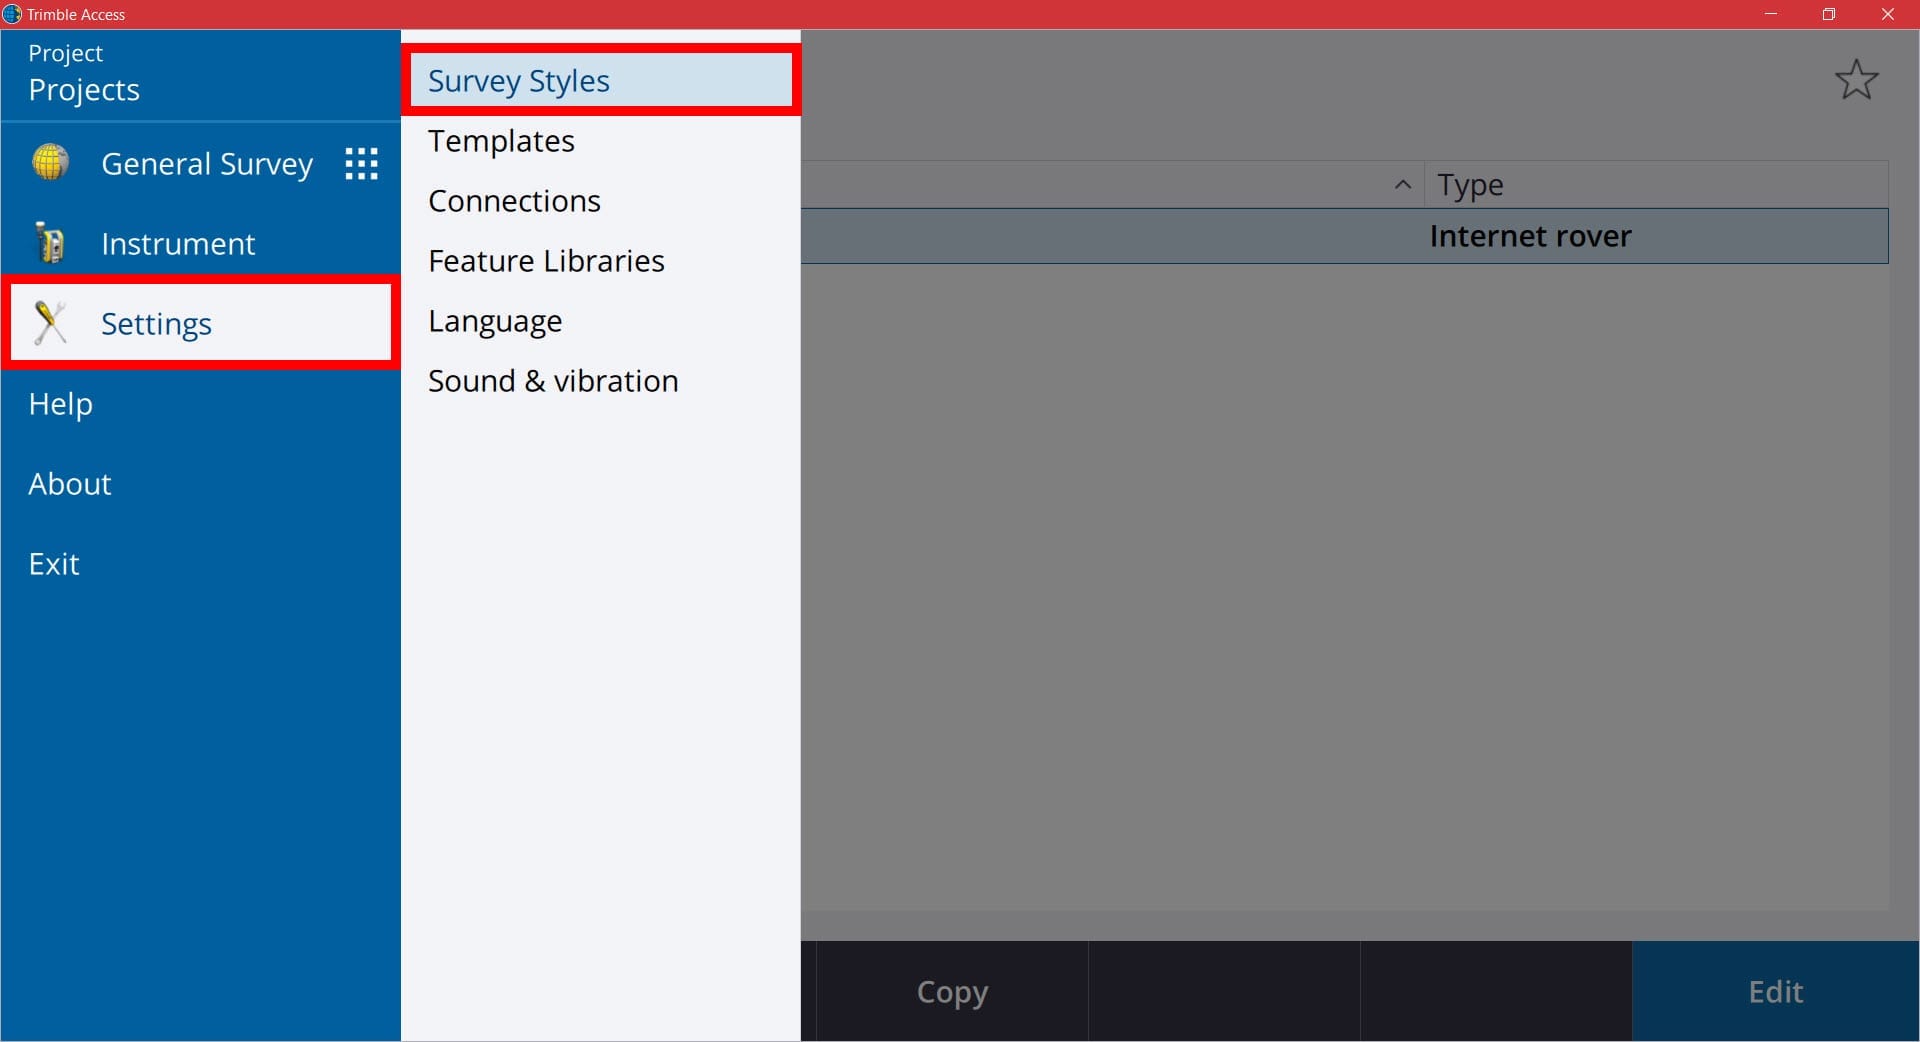Restore down the Trimble Access window

1829,14
